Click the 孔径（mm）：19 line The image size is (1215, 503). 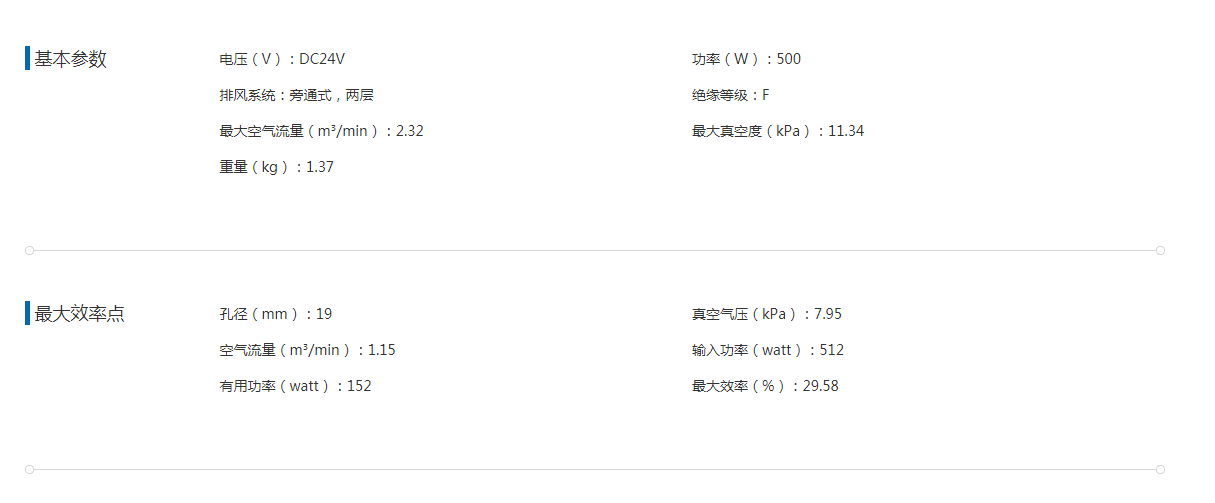[275, 314]
